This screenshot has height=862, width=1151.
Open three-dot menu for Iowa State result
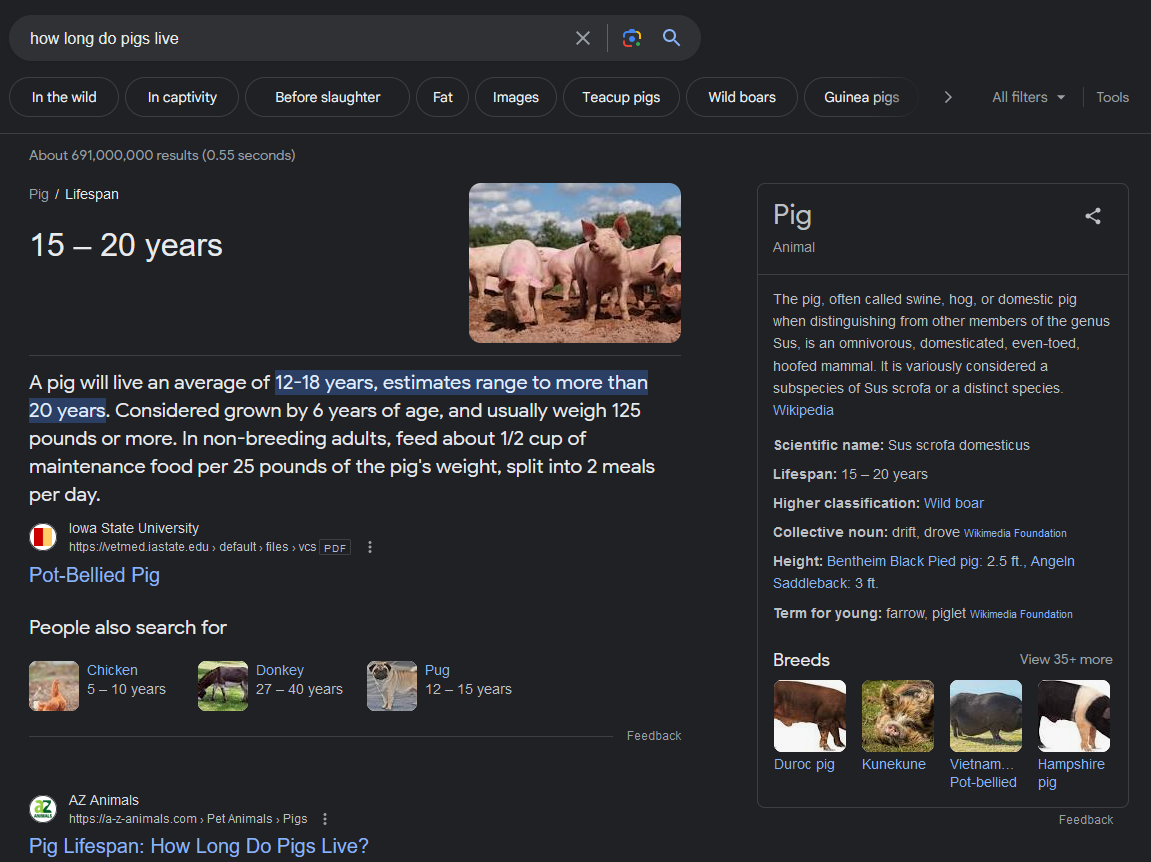370,547
